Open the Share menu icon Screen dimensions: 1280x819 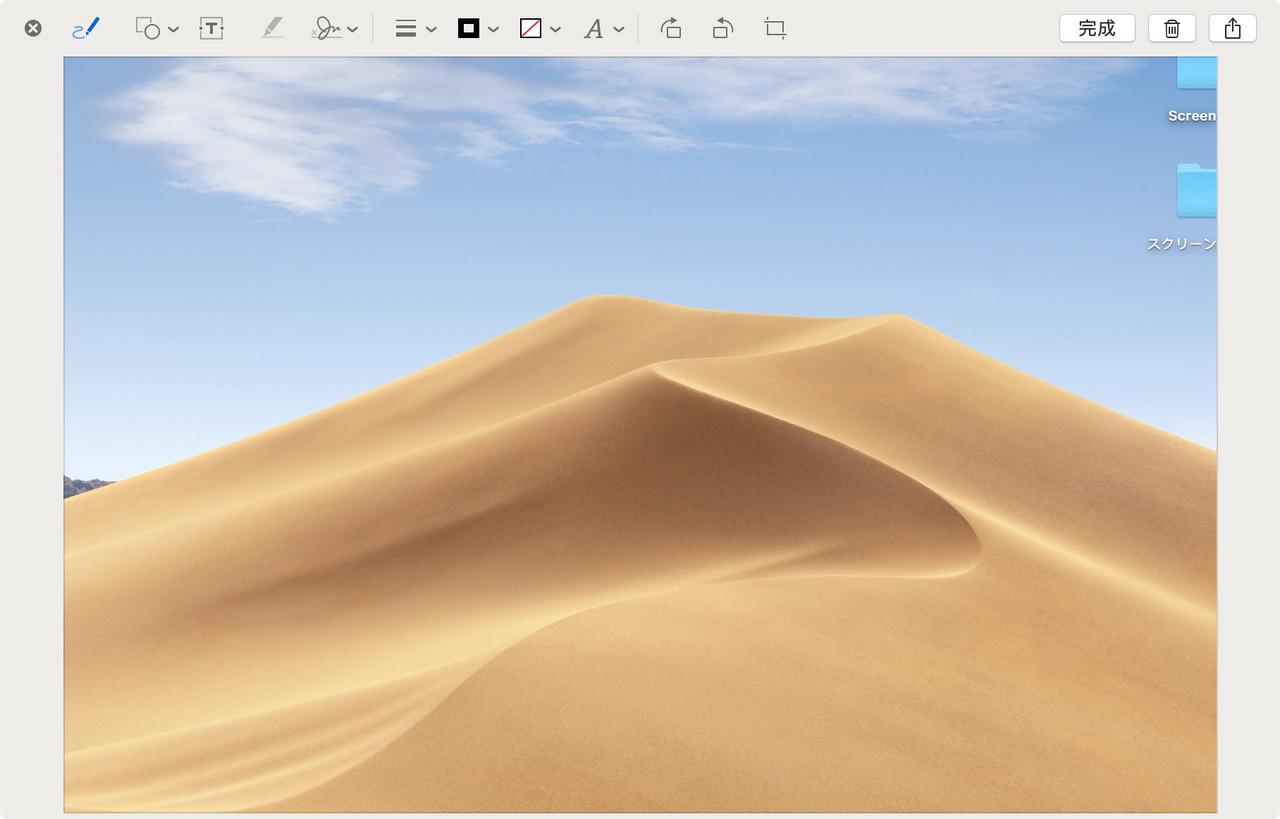[x=1232, y=28]
